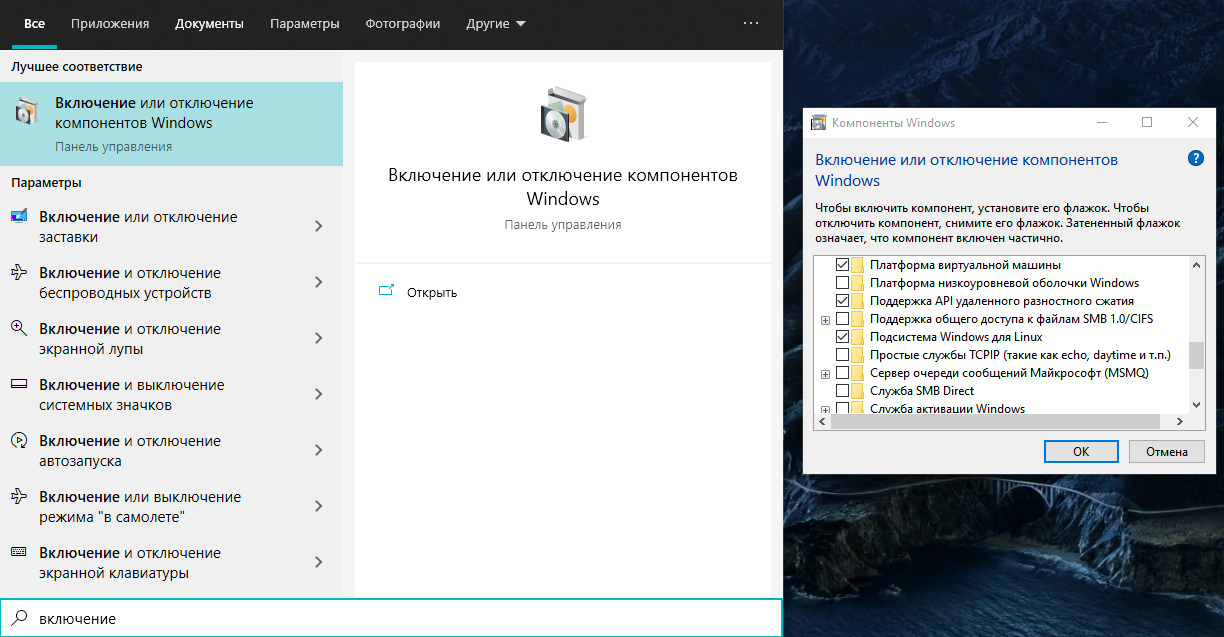Click the airplane icon beside wireless devices result
The width and height of the screenshot is (1224, 637).
[x=19, y=273]
